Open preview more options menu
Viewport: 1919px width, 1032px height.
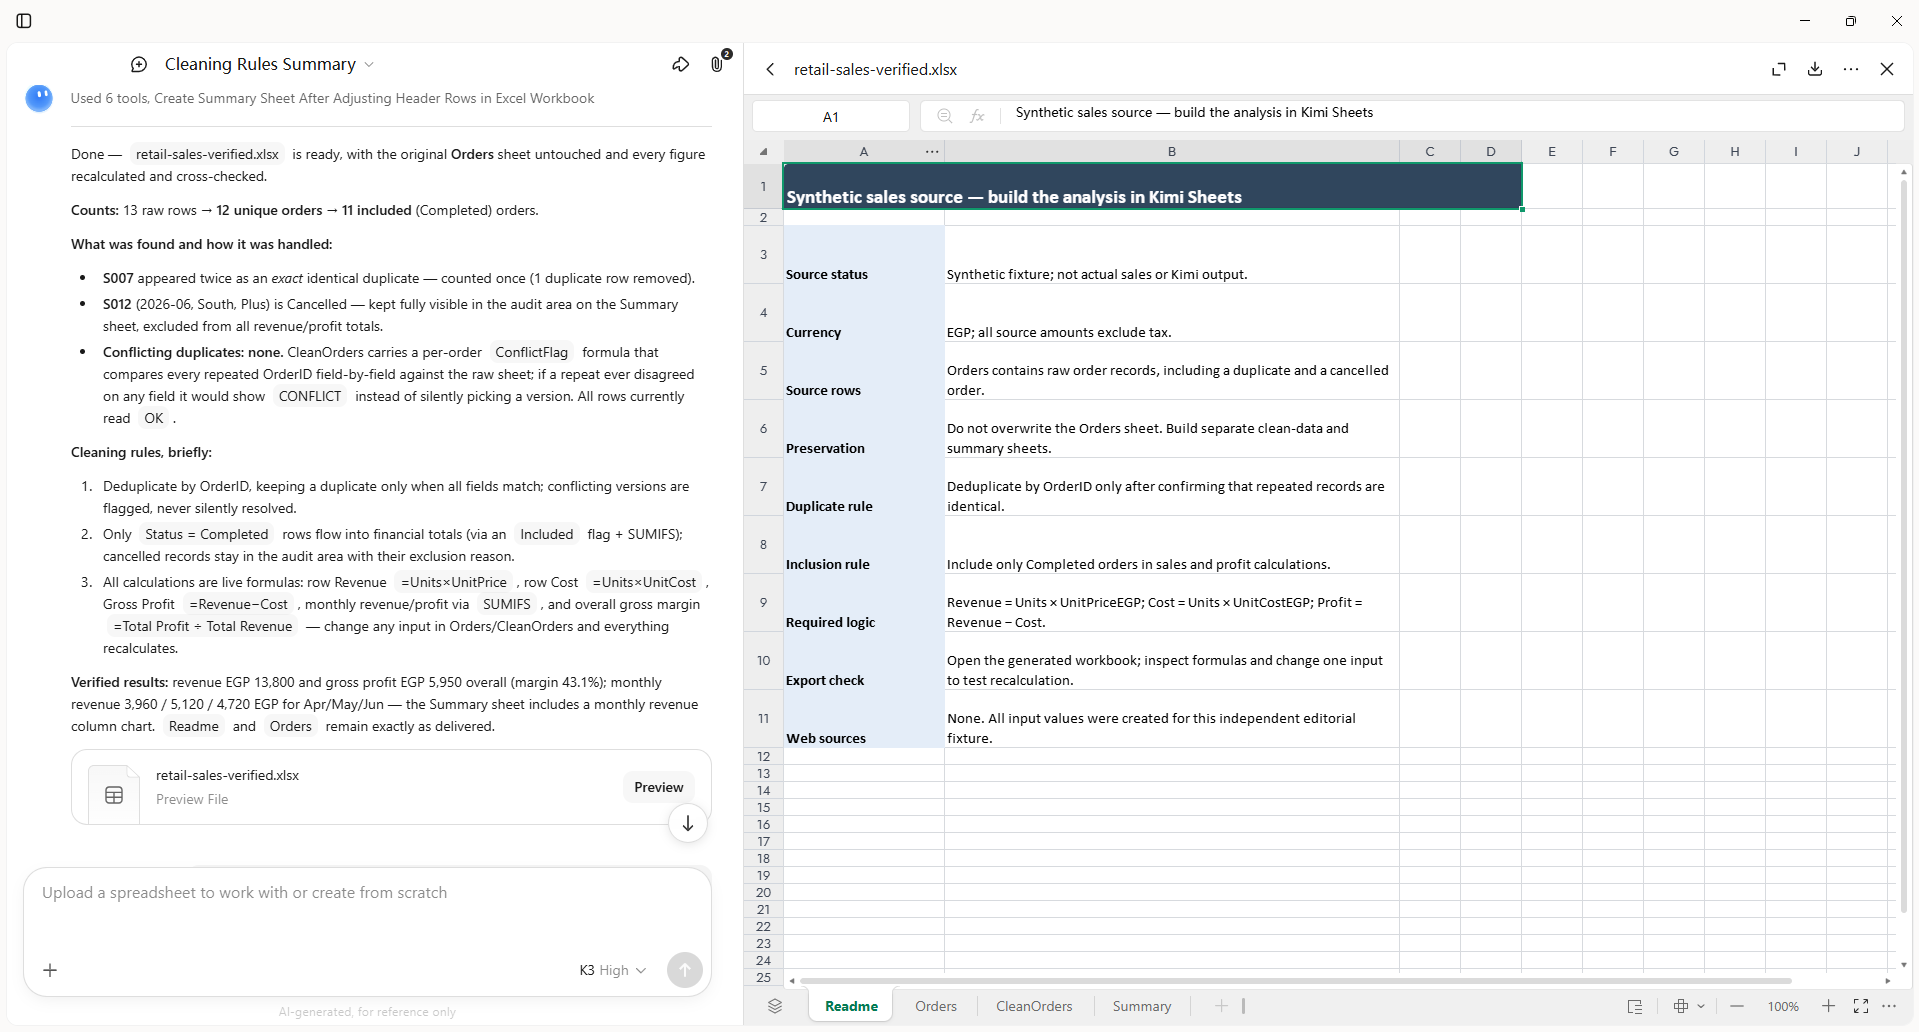(x=1851, y=69)
